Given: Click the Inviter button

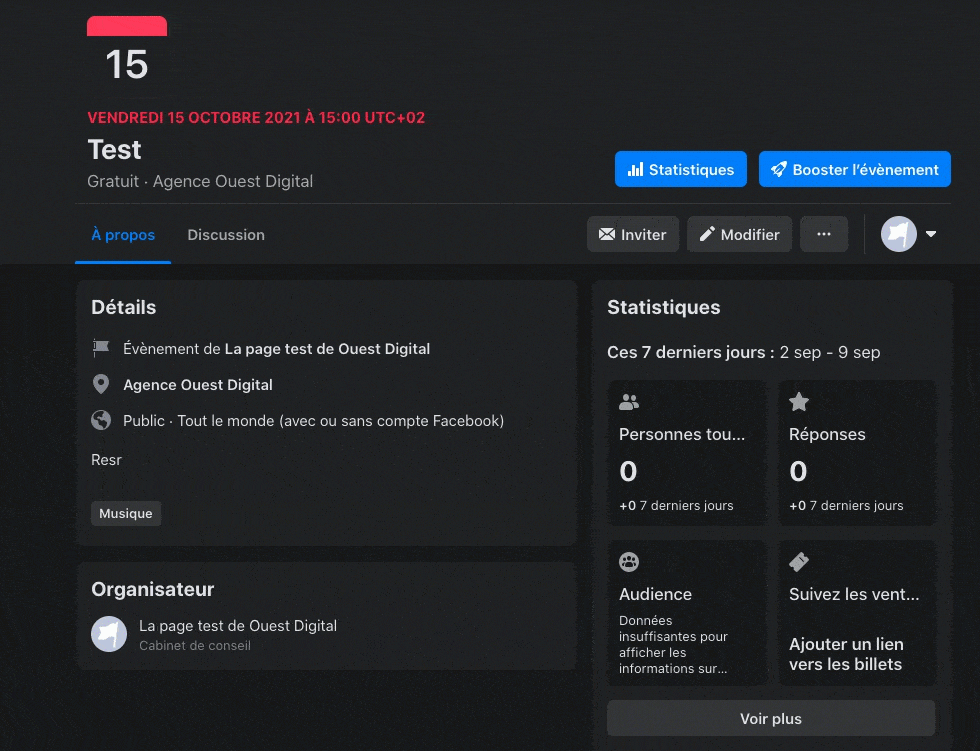Looking at the screenshot, I should coord(632,234).
